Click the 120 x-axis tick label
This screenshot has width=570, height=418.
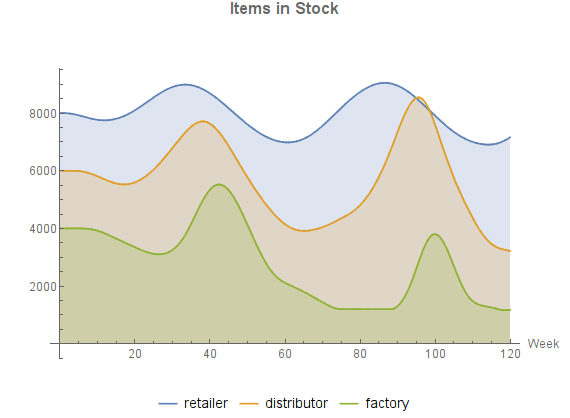click(510, 354)
